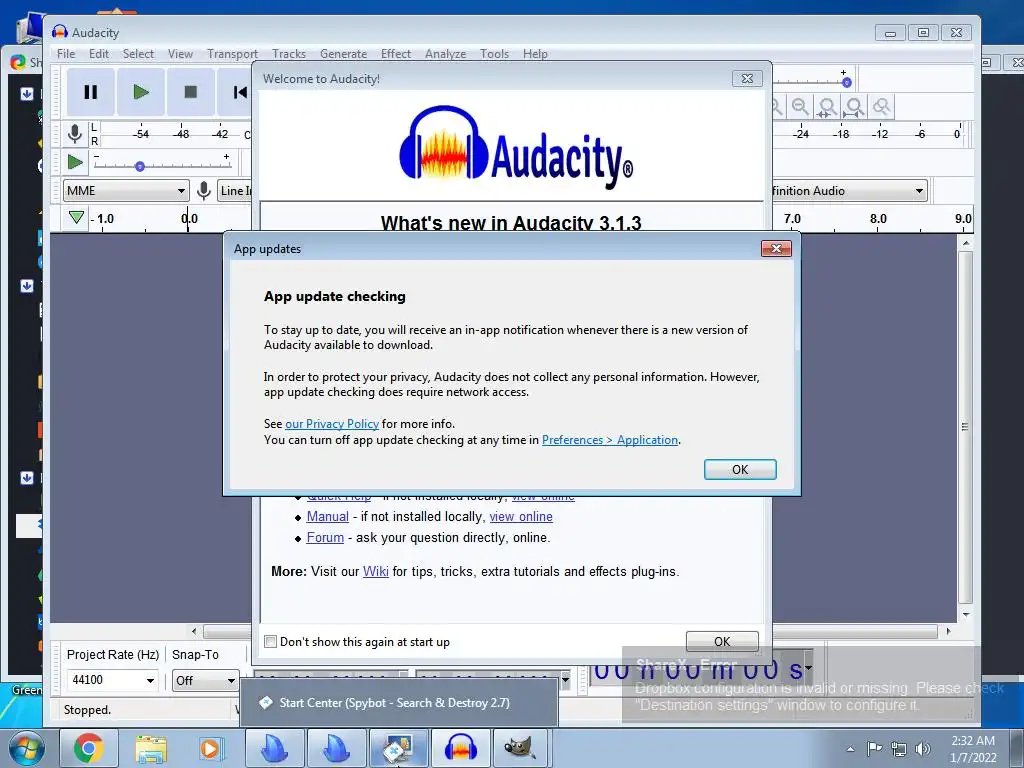
Task: Click the playback volume slider knob at top
Action: click(x=846, y=82)
